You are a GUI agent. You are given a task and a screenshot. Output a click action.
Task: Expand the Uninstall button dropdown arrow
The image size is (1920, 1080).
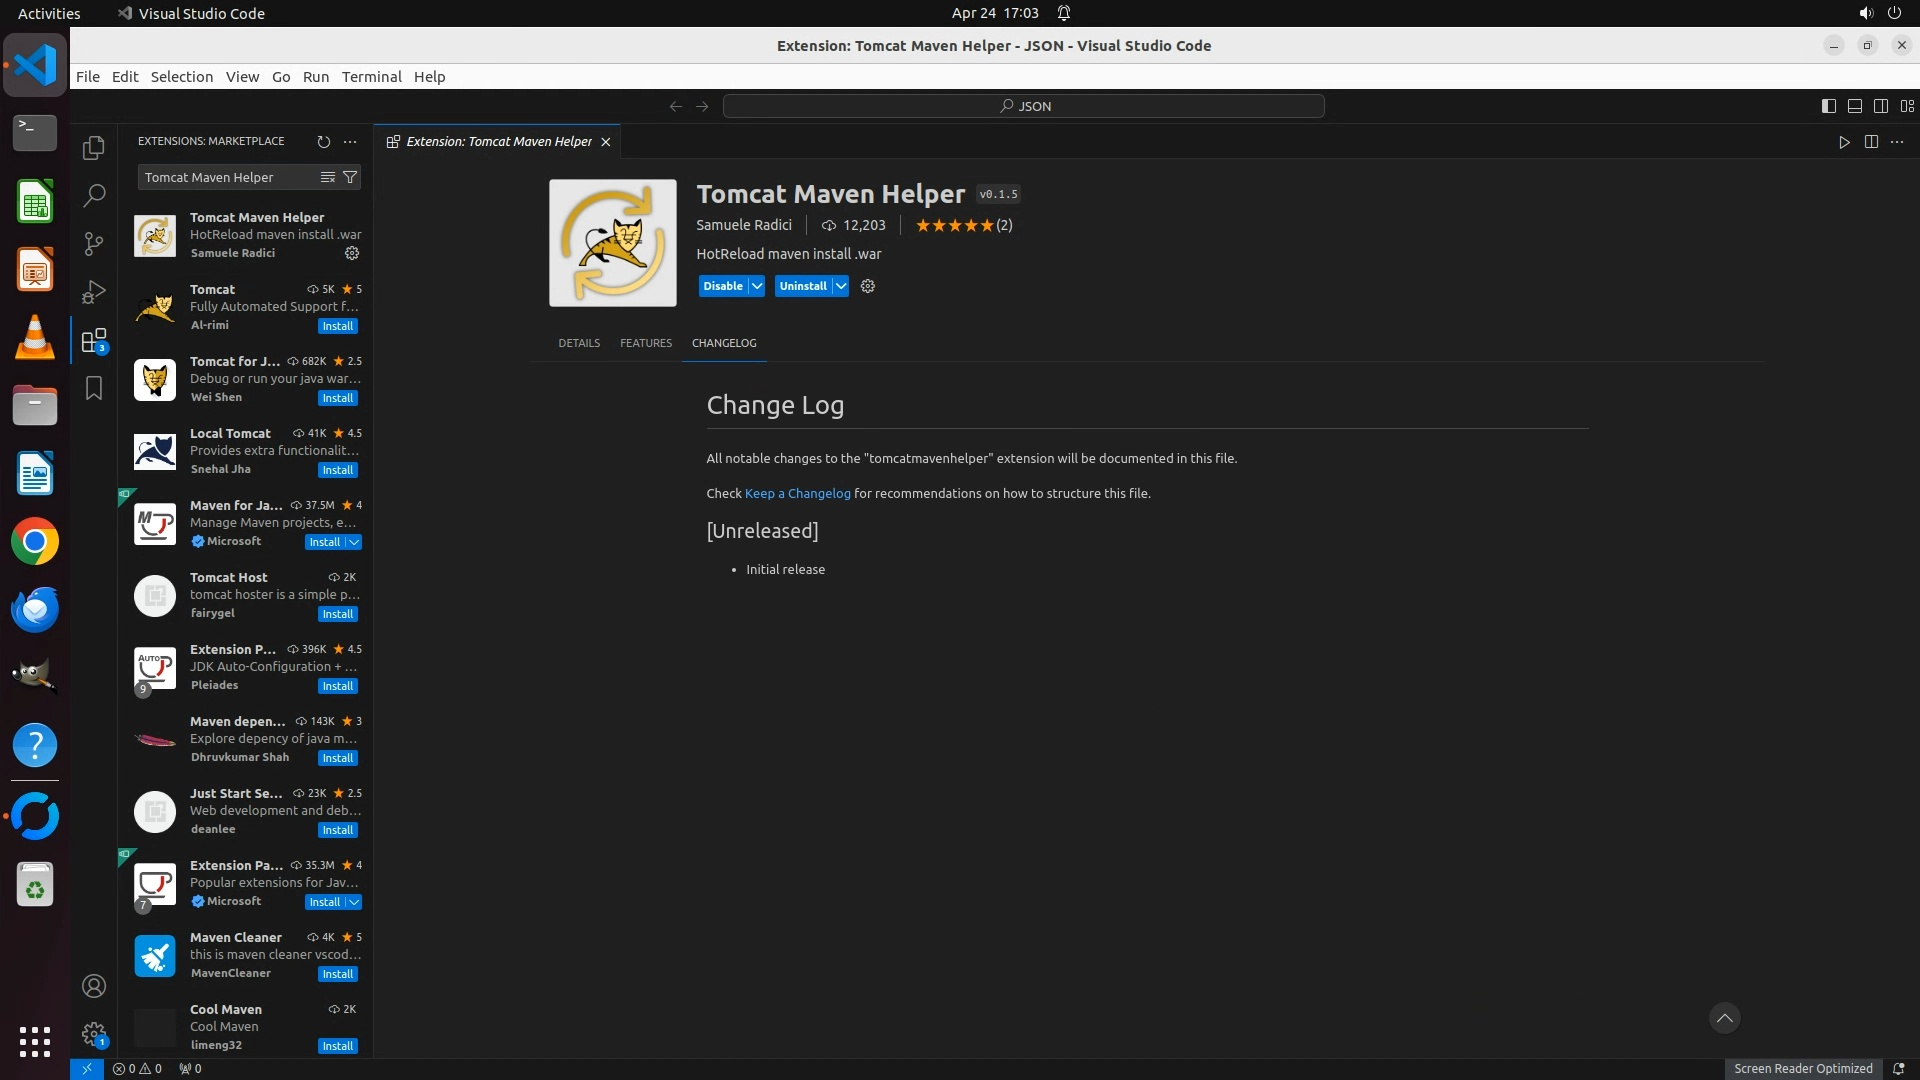[x=841, y=286]
